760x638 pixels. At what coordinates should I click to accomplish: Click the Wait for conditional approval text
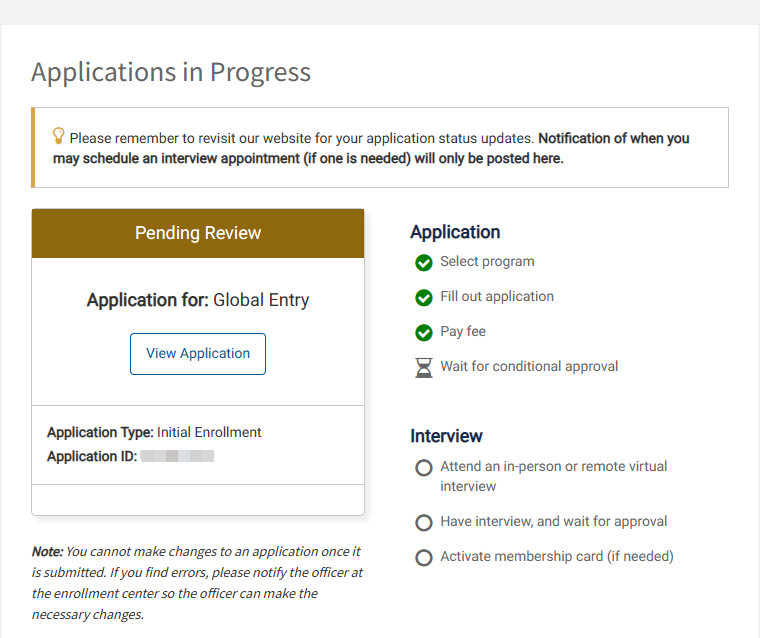(529, 367)
